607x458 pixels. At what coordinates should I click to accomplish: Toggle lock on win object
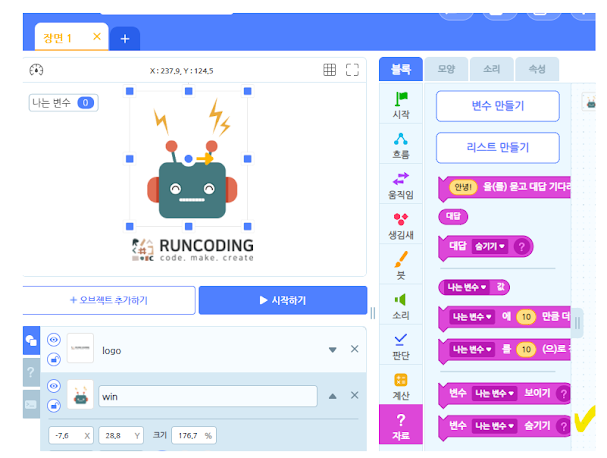click(x=54, y=406)
